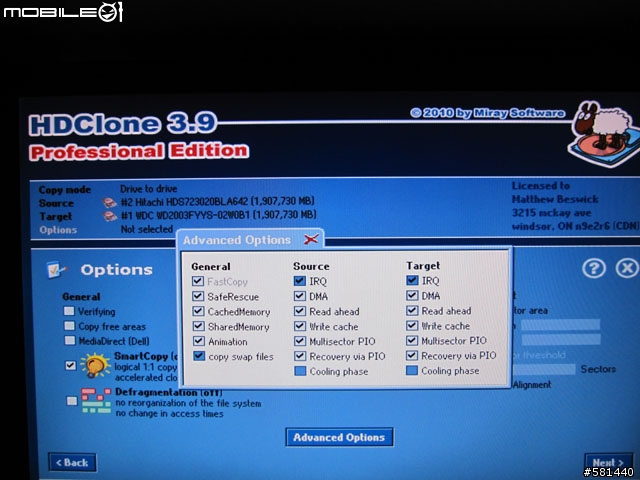
Task: Click the Source drive Hitachi HDS723020BLA642 text
Action: click(x=218, y=201)
